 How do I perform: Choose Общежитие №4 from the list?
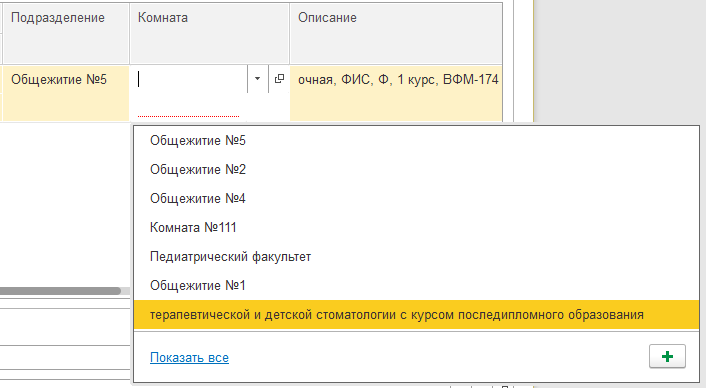(416, 199)
